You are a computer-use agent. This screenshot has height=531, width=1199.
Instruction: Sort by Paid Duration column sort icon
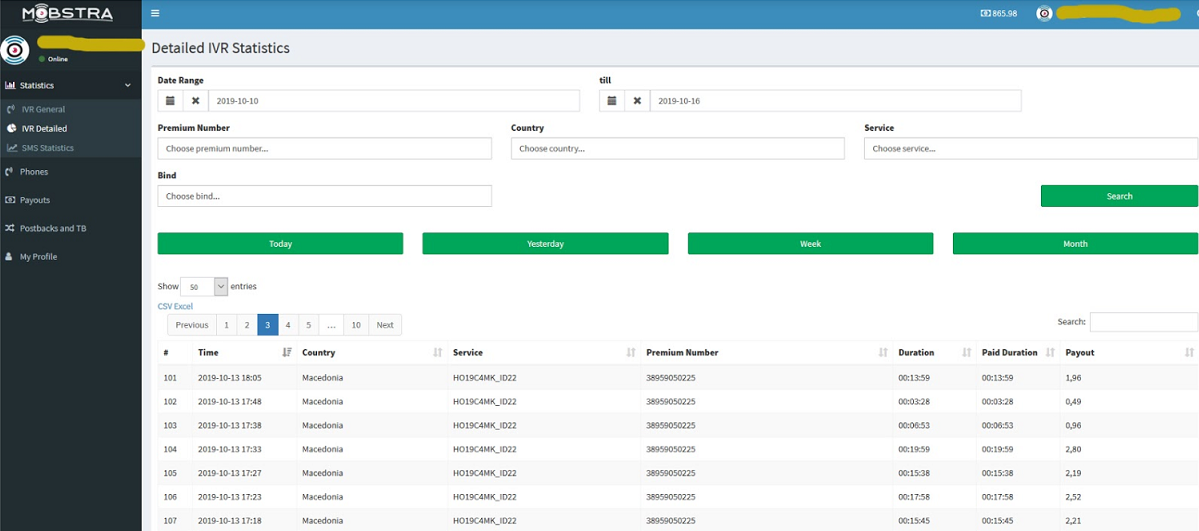1050,353
